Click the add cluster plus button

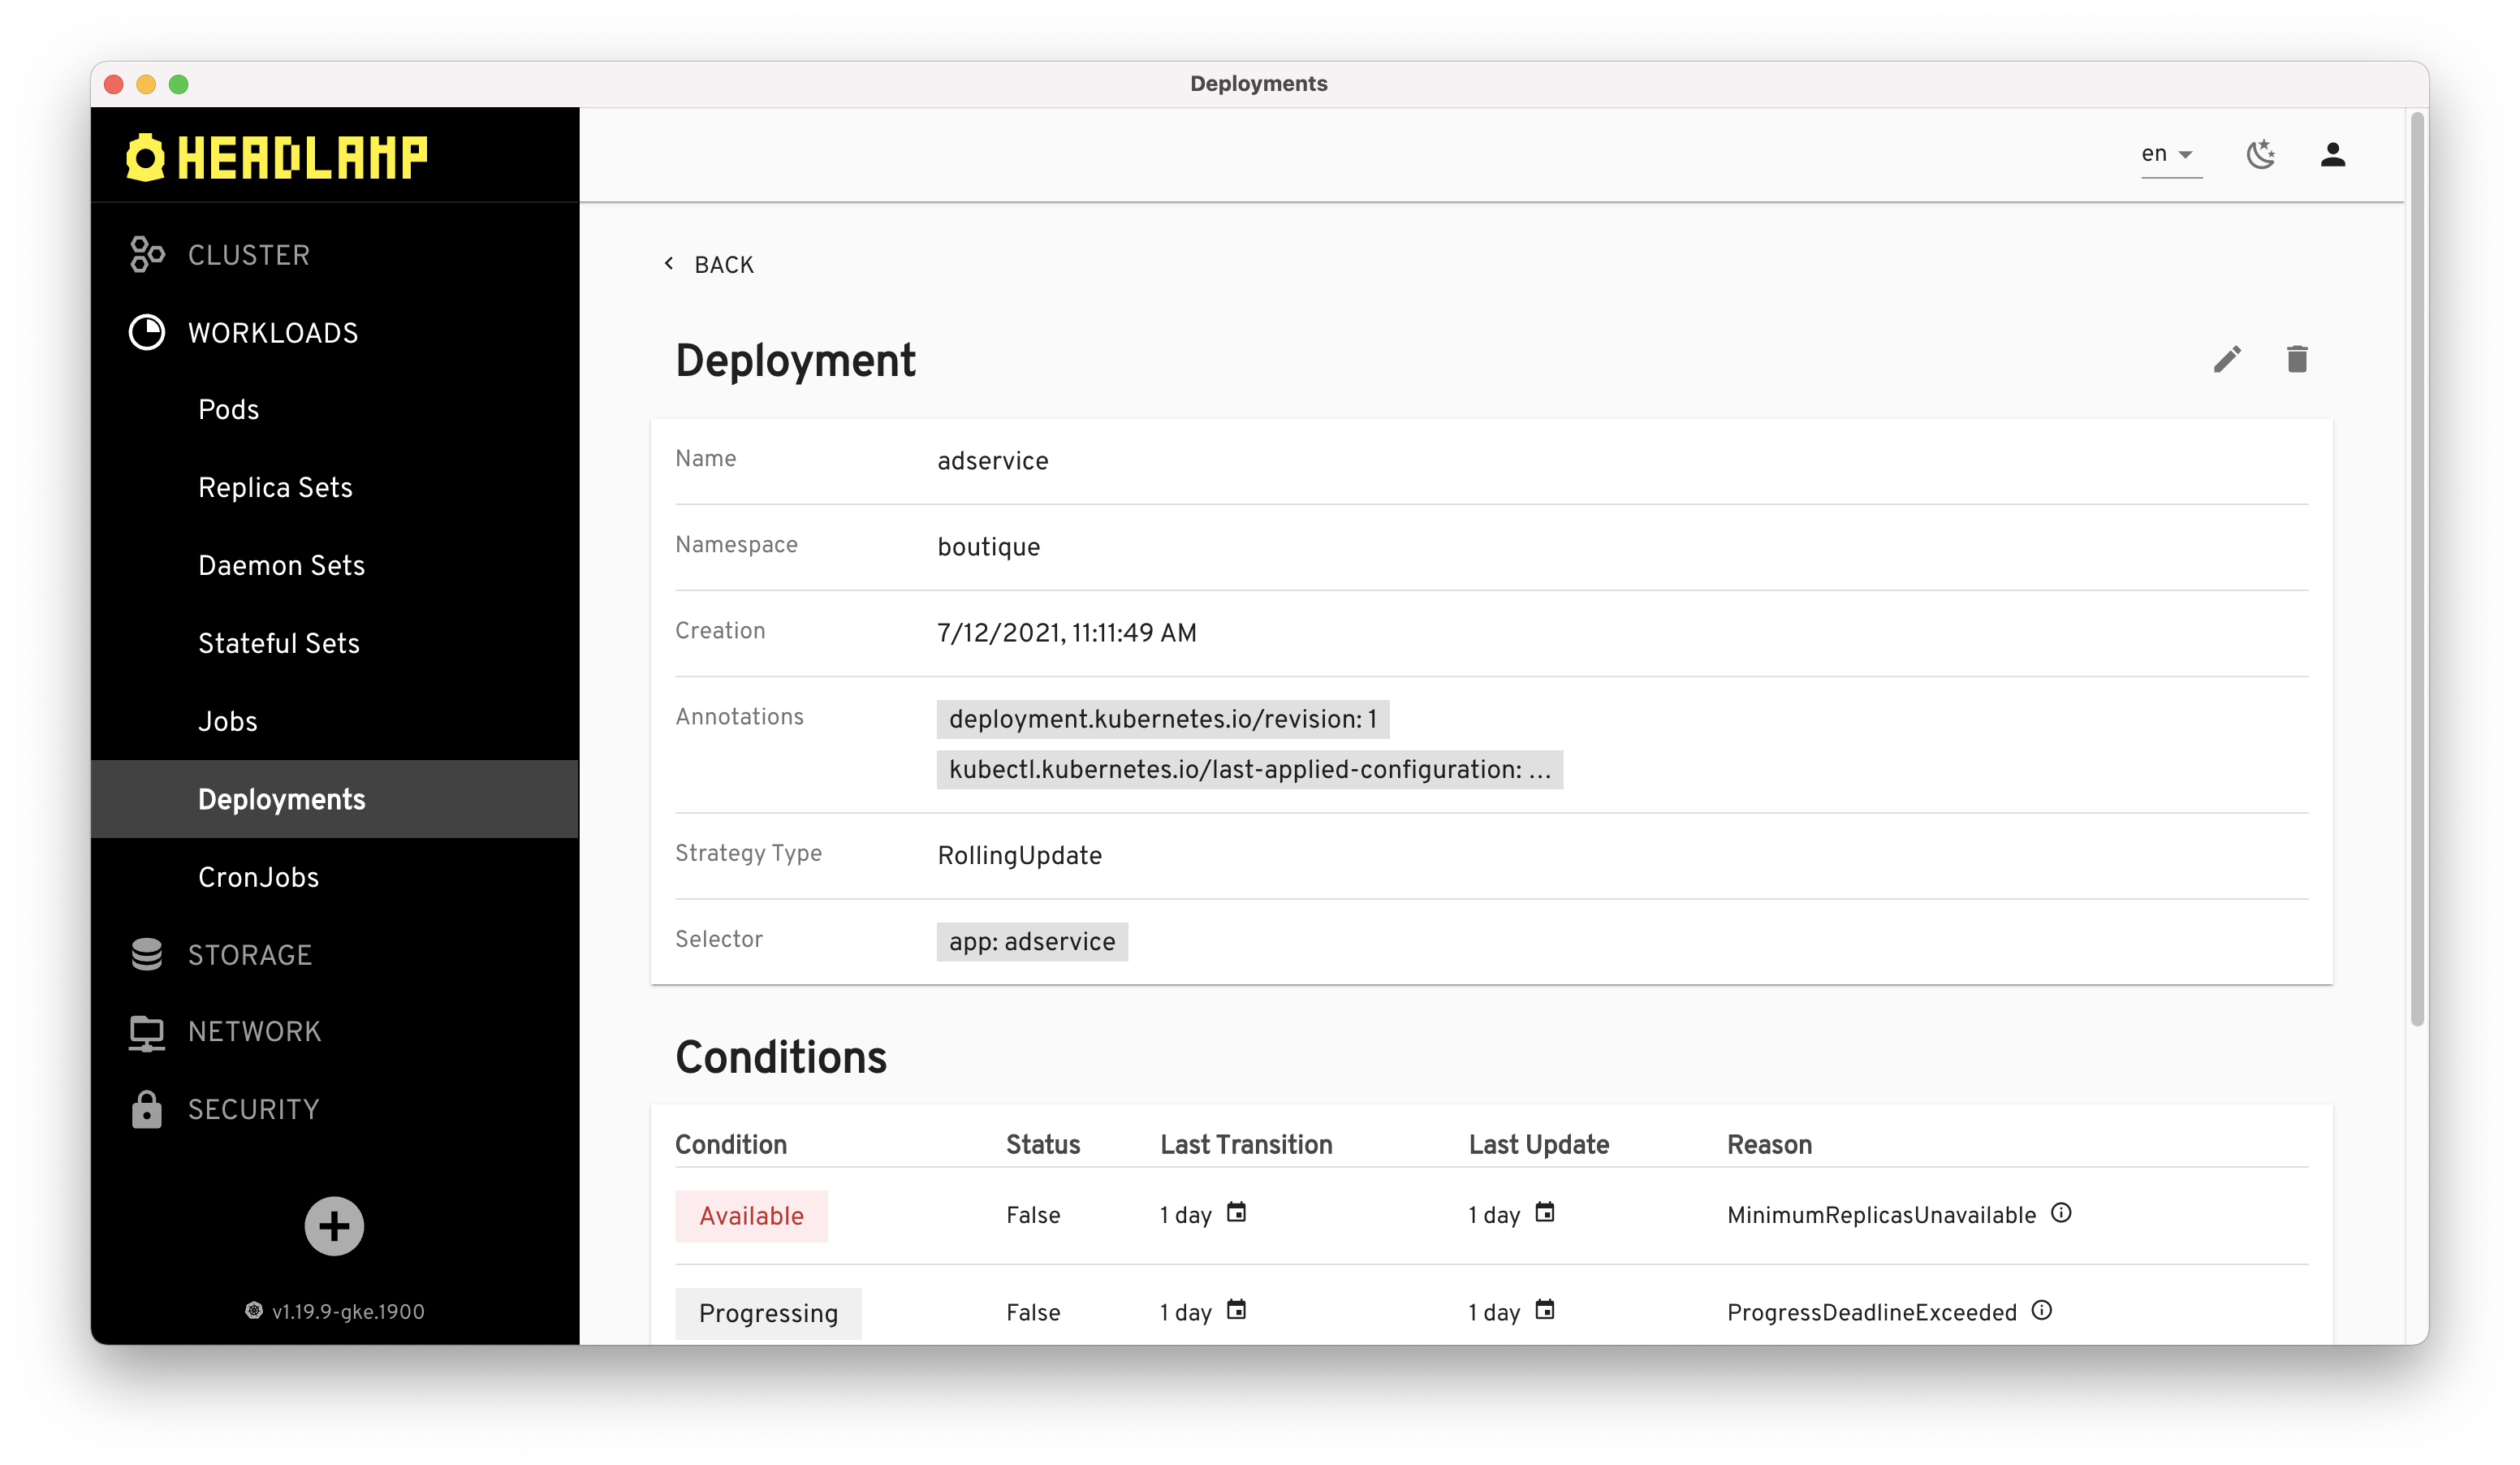point(334,1225)
